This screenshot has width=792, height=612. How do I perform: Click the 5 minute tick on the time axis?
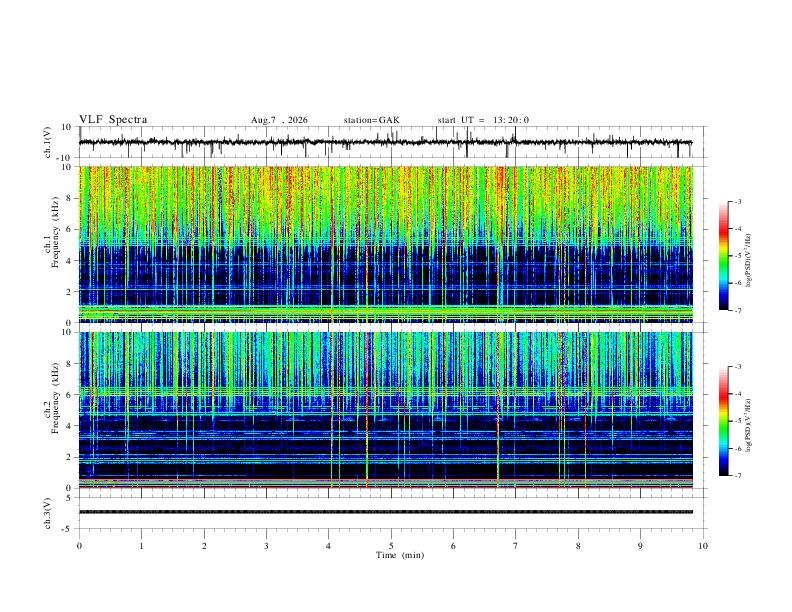pos(391,546)
